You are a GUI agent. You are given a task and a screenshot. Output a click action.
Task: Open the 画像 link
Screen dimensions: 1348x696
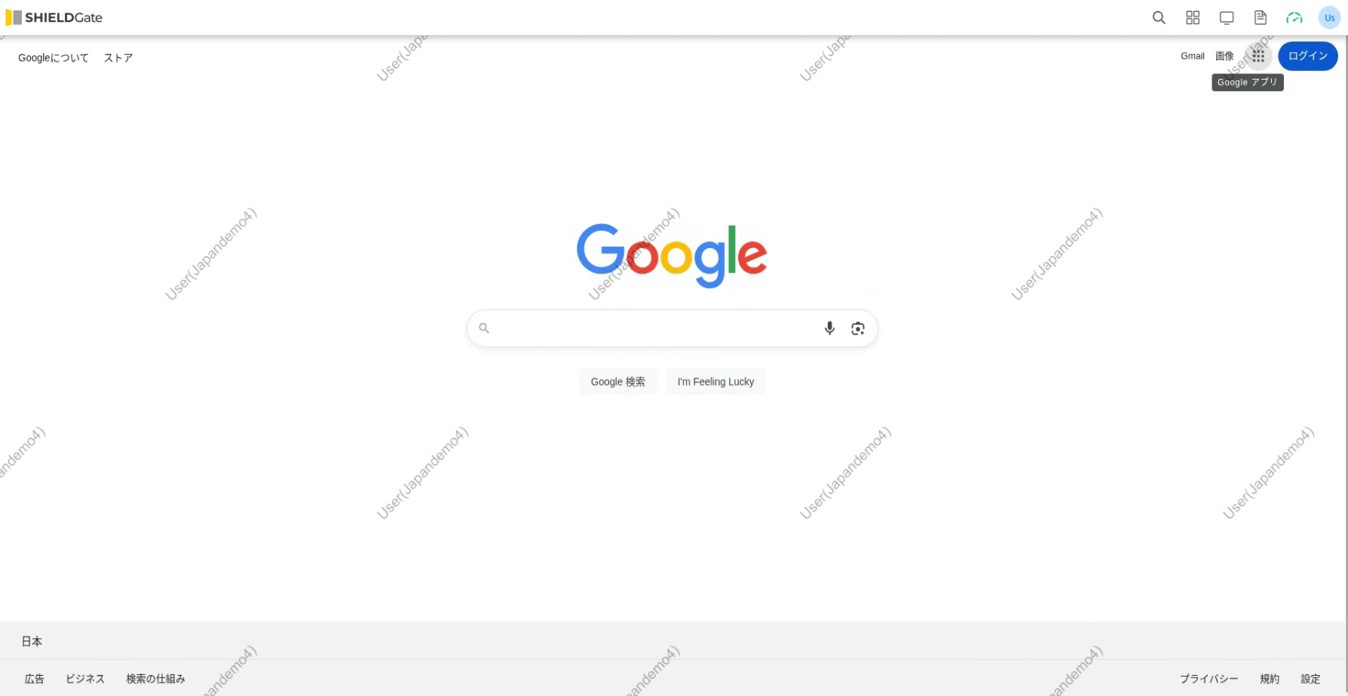pos(1225,56)
